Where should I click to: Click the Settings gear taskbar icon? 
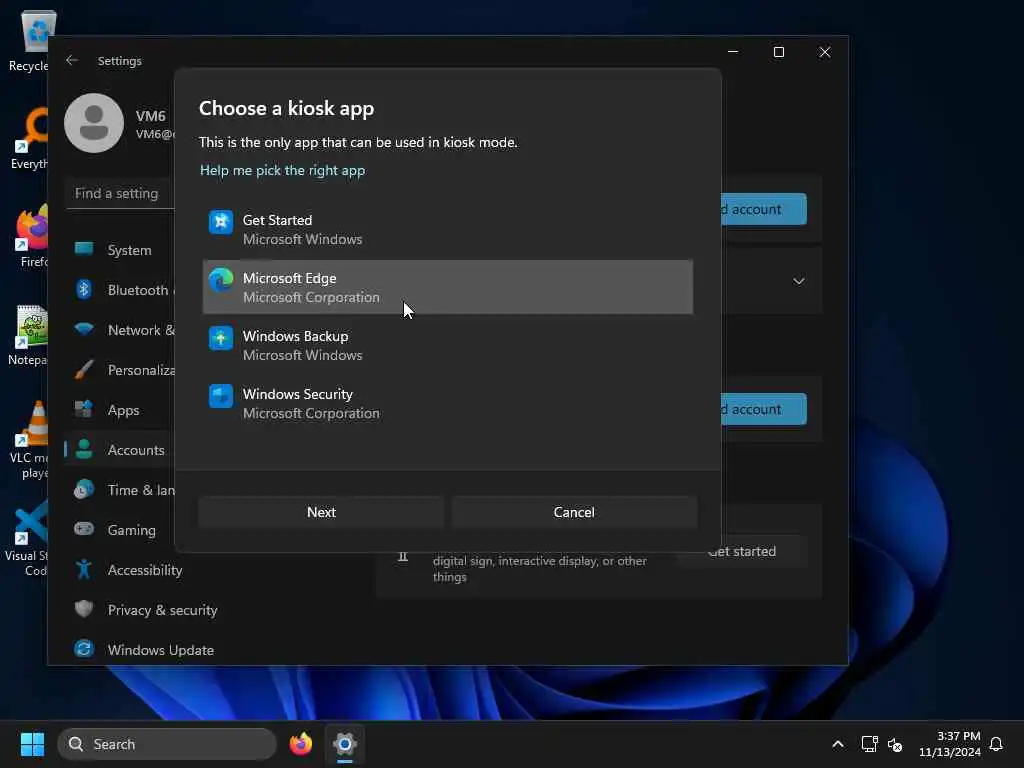pyautogui.click(x=345, y=744)
